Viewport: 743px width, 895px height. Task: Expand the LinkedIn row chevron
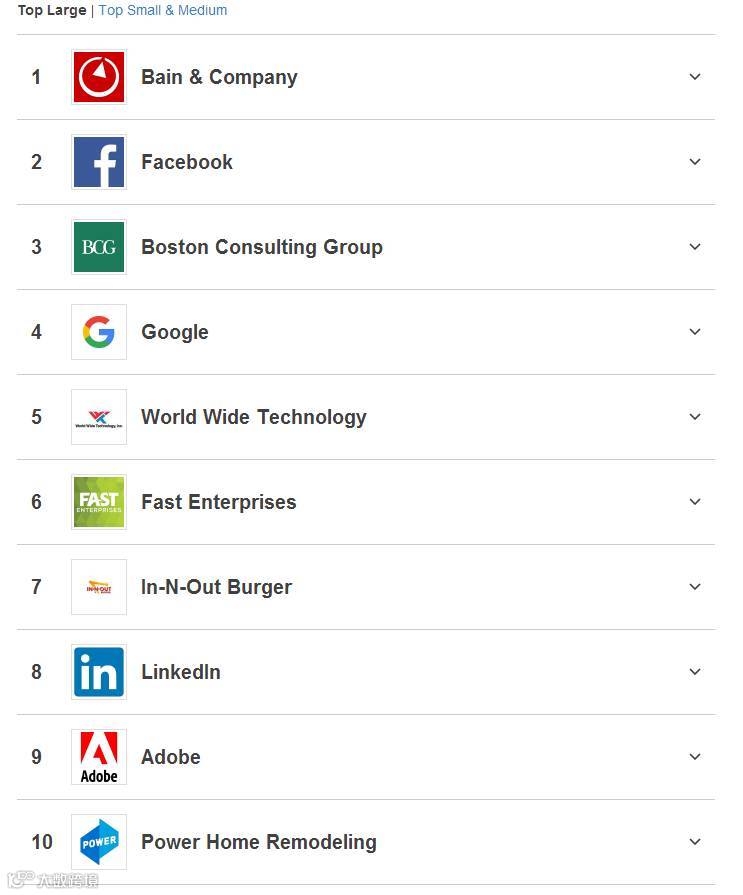[x=695, y=672]
